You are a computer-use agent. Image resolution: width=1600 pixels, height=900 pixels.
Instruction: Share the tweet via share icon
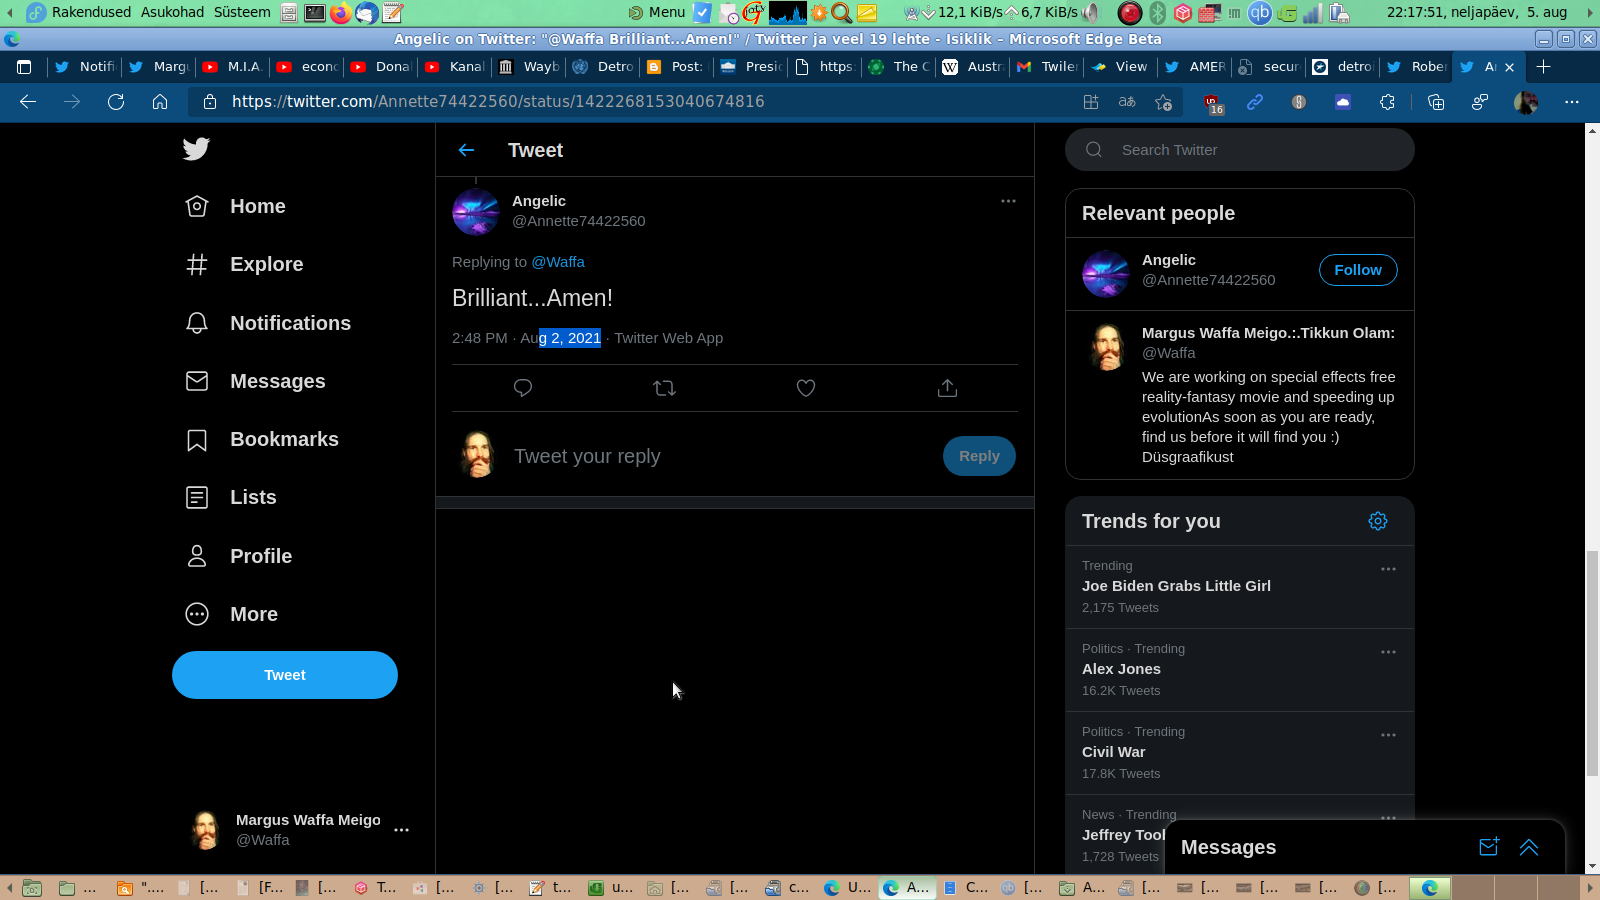pos(947,388)
